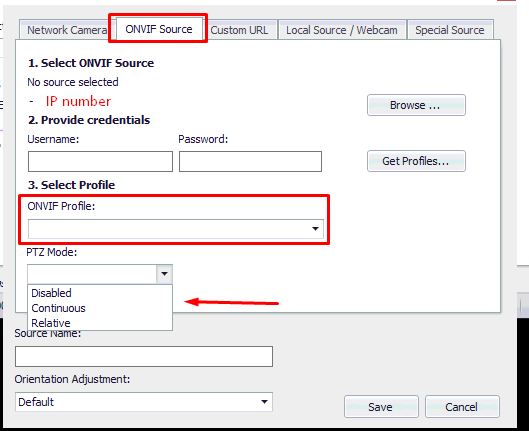Switch to the Network Camera tab
The image size is (529, 431).
coord(67,30)
